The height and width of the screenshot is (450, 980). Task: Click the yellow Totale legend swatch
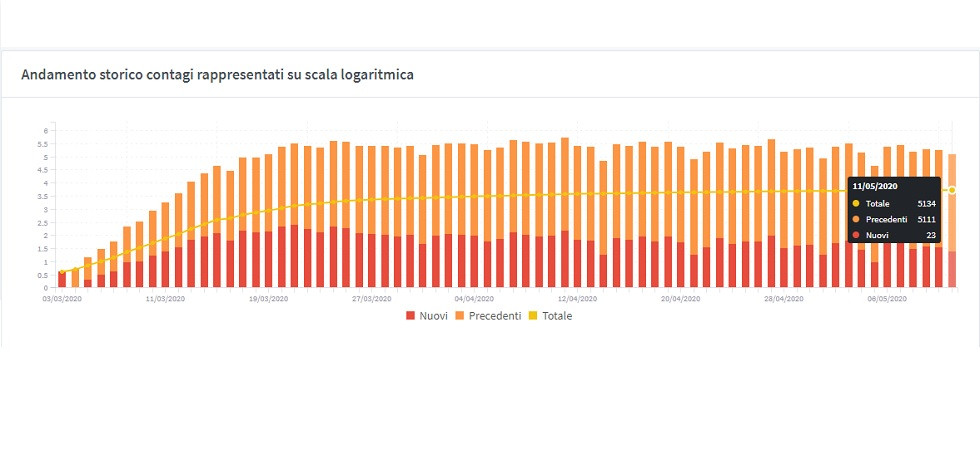click(534, 316)
